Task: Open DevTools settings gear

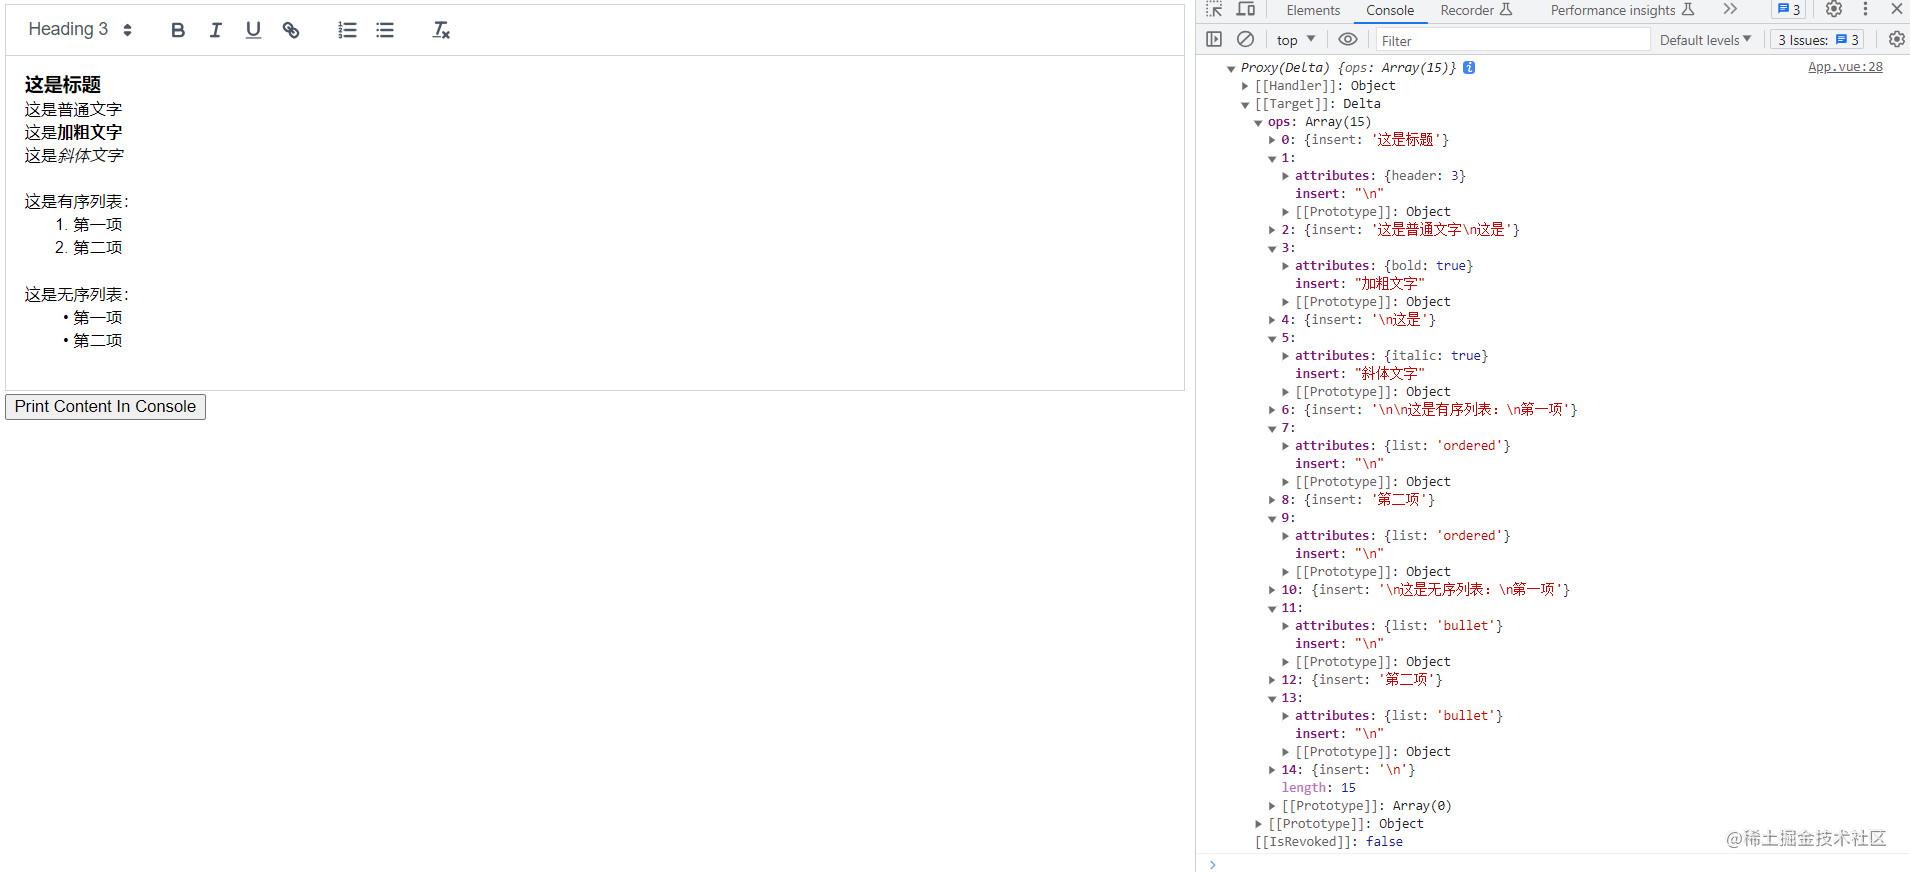Action: click(x=1834, y=10)
